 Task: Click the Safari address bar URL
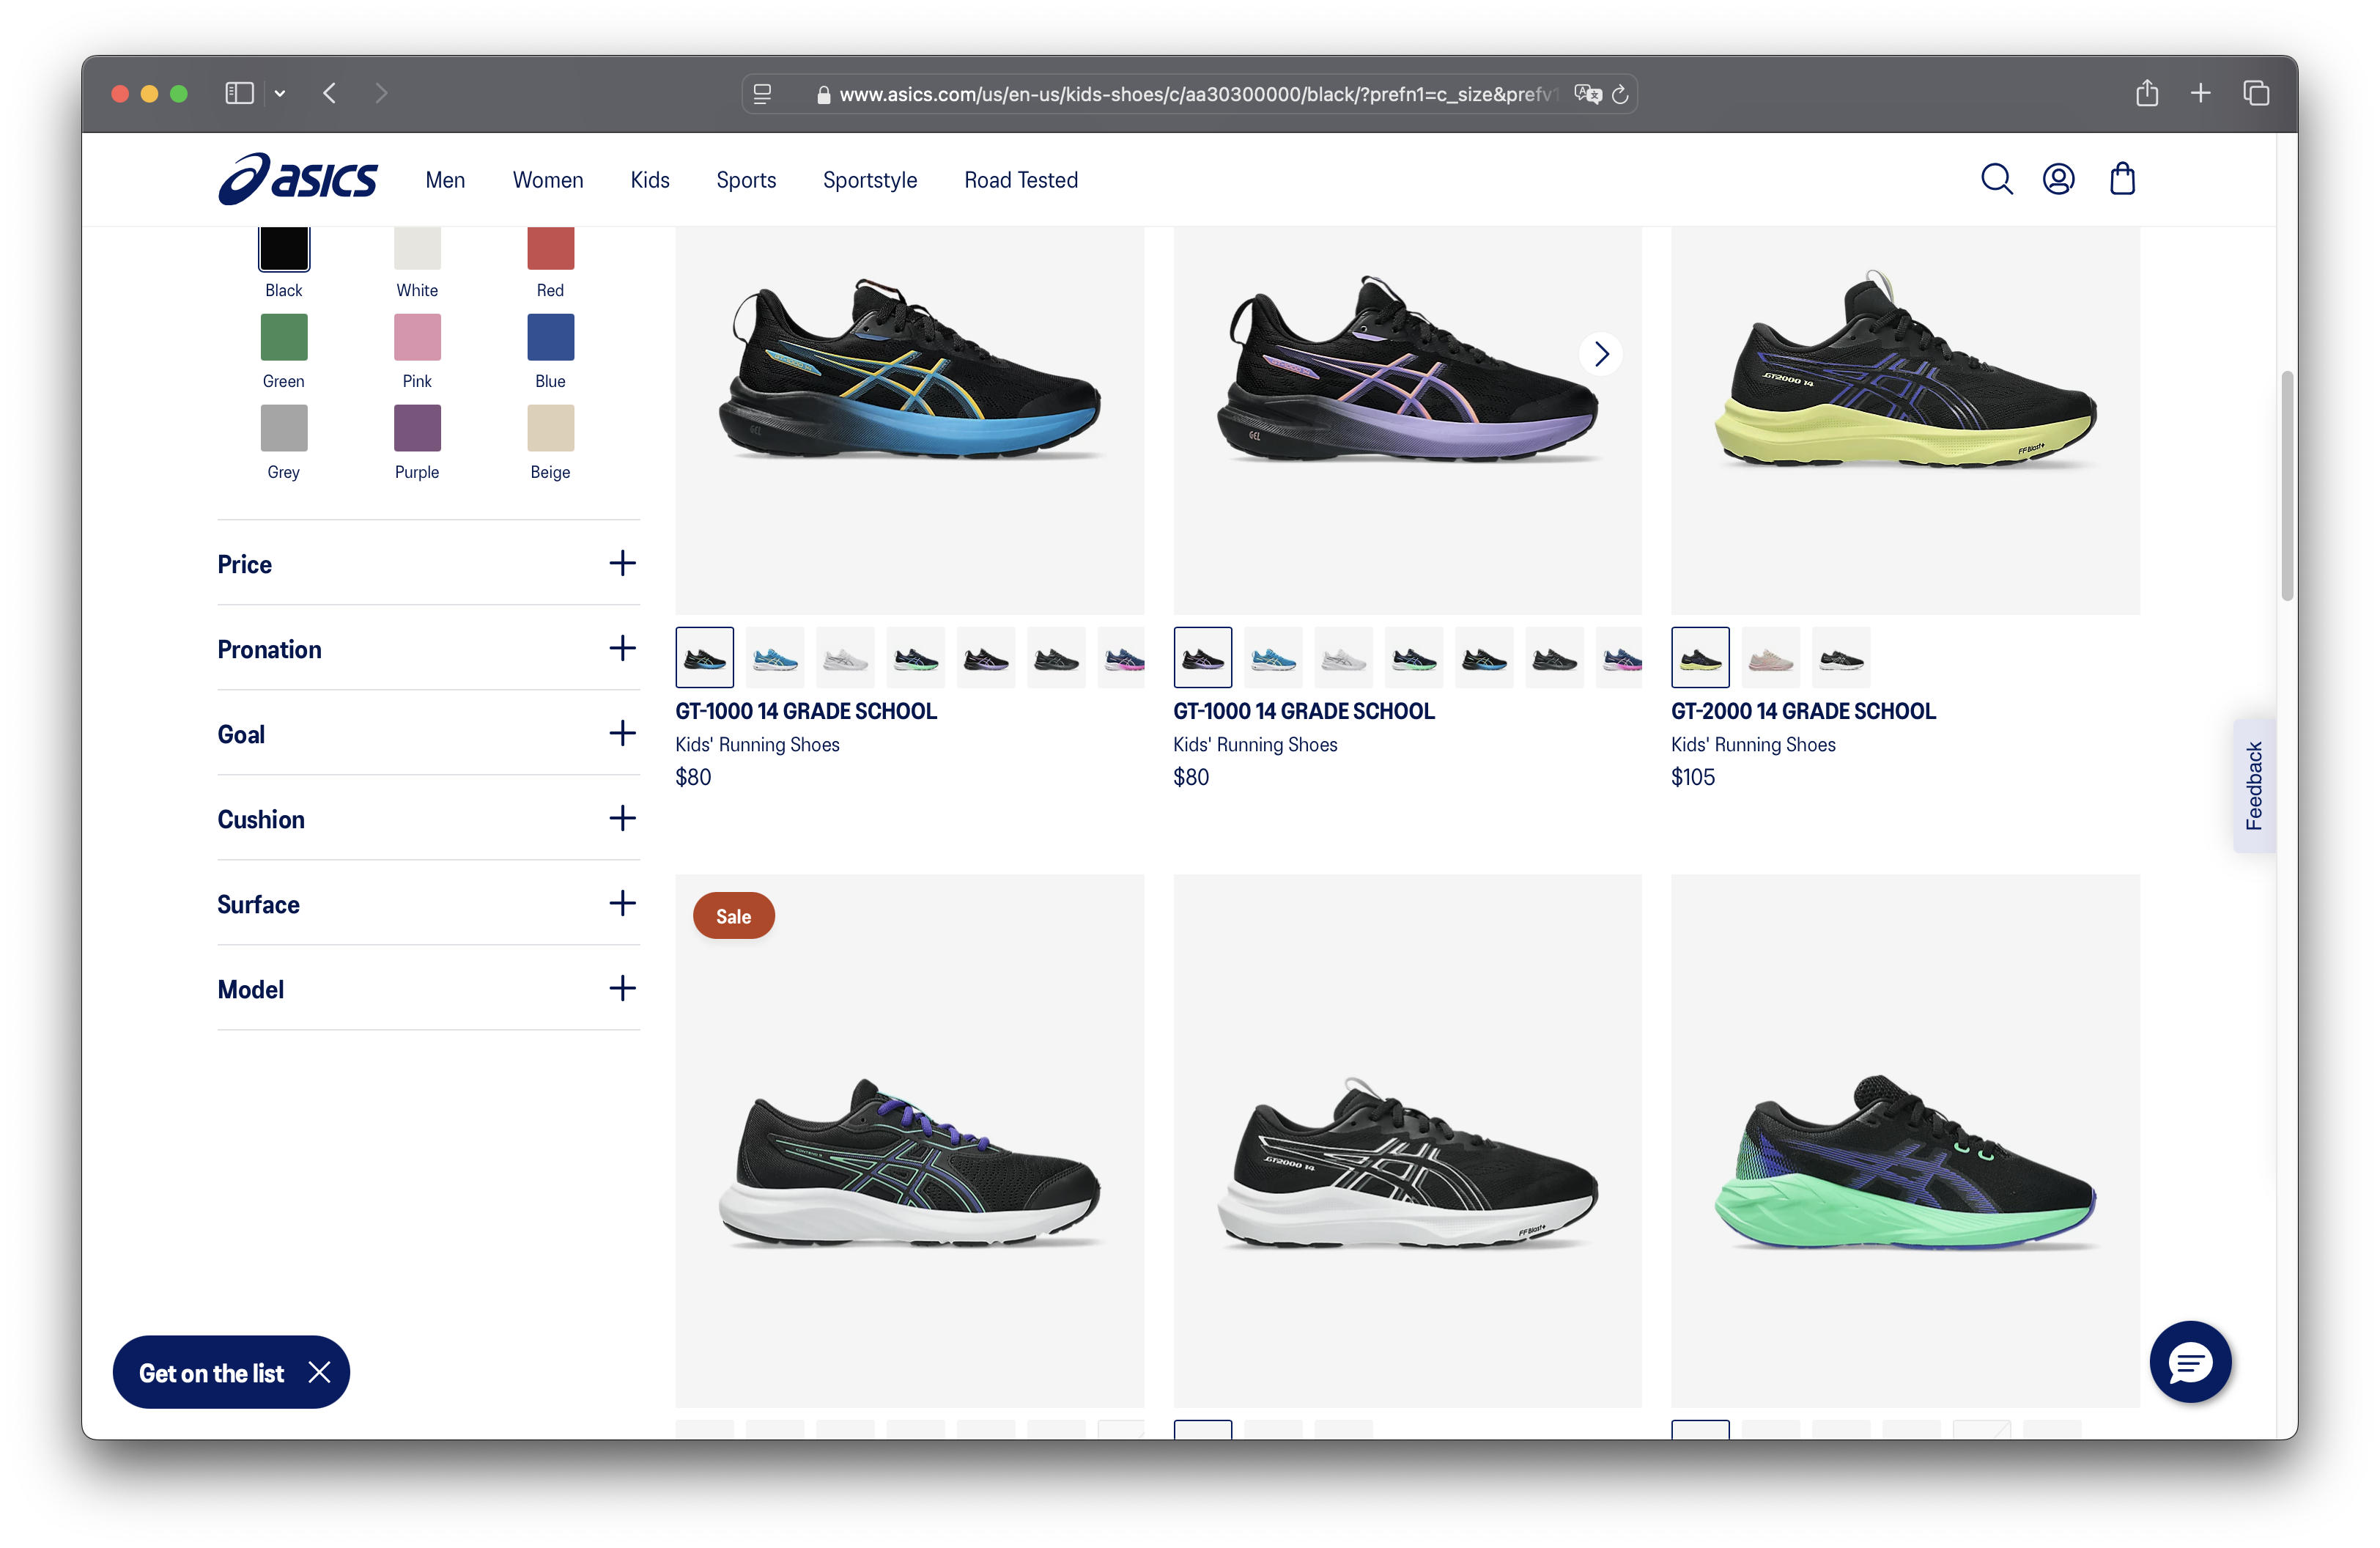tap(1197, 94)
